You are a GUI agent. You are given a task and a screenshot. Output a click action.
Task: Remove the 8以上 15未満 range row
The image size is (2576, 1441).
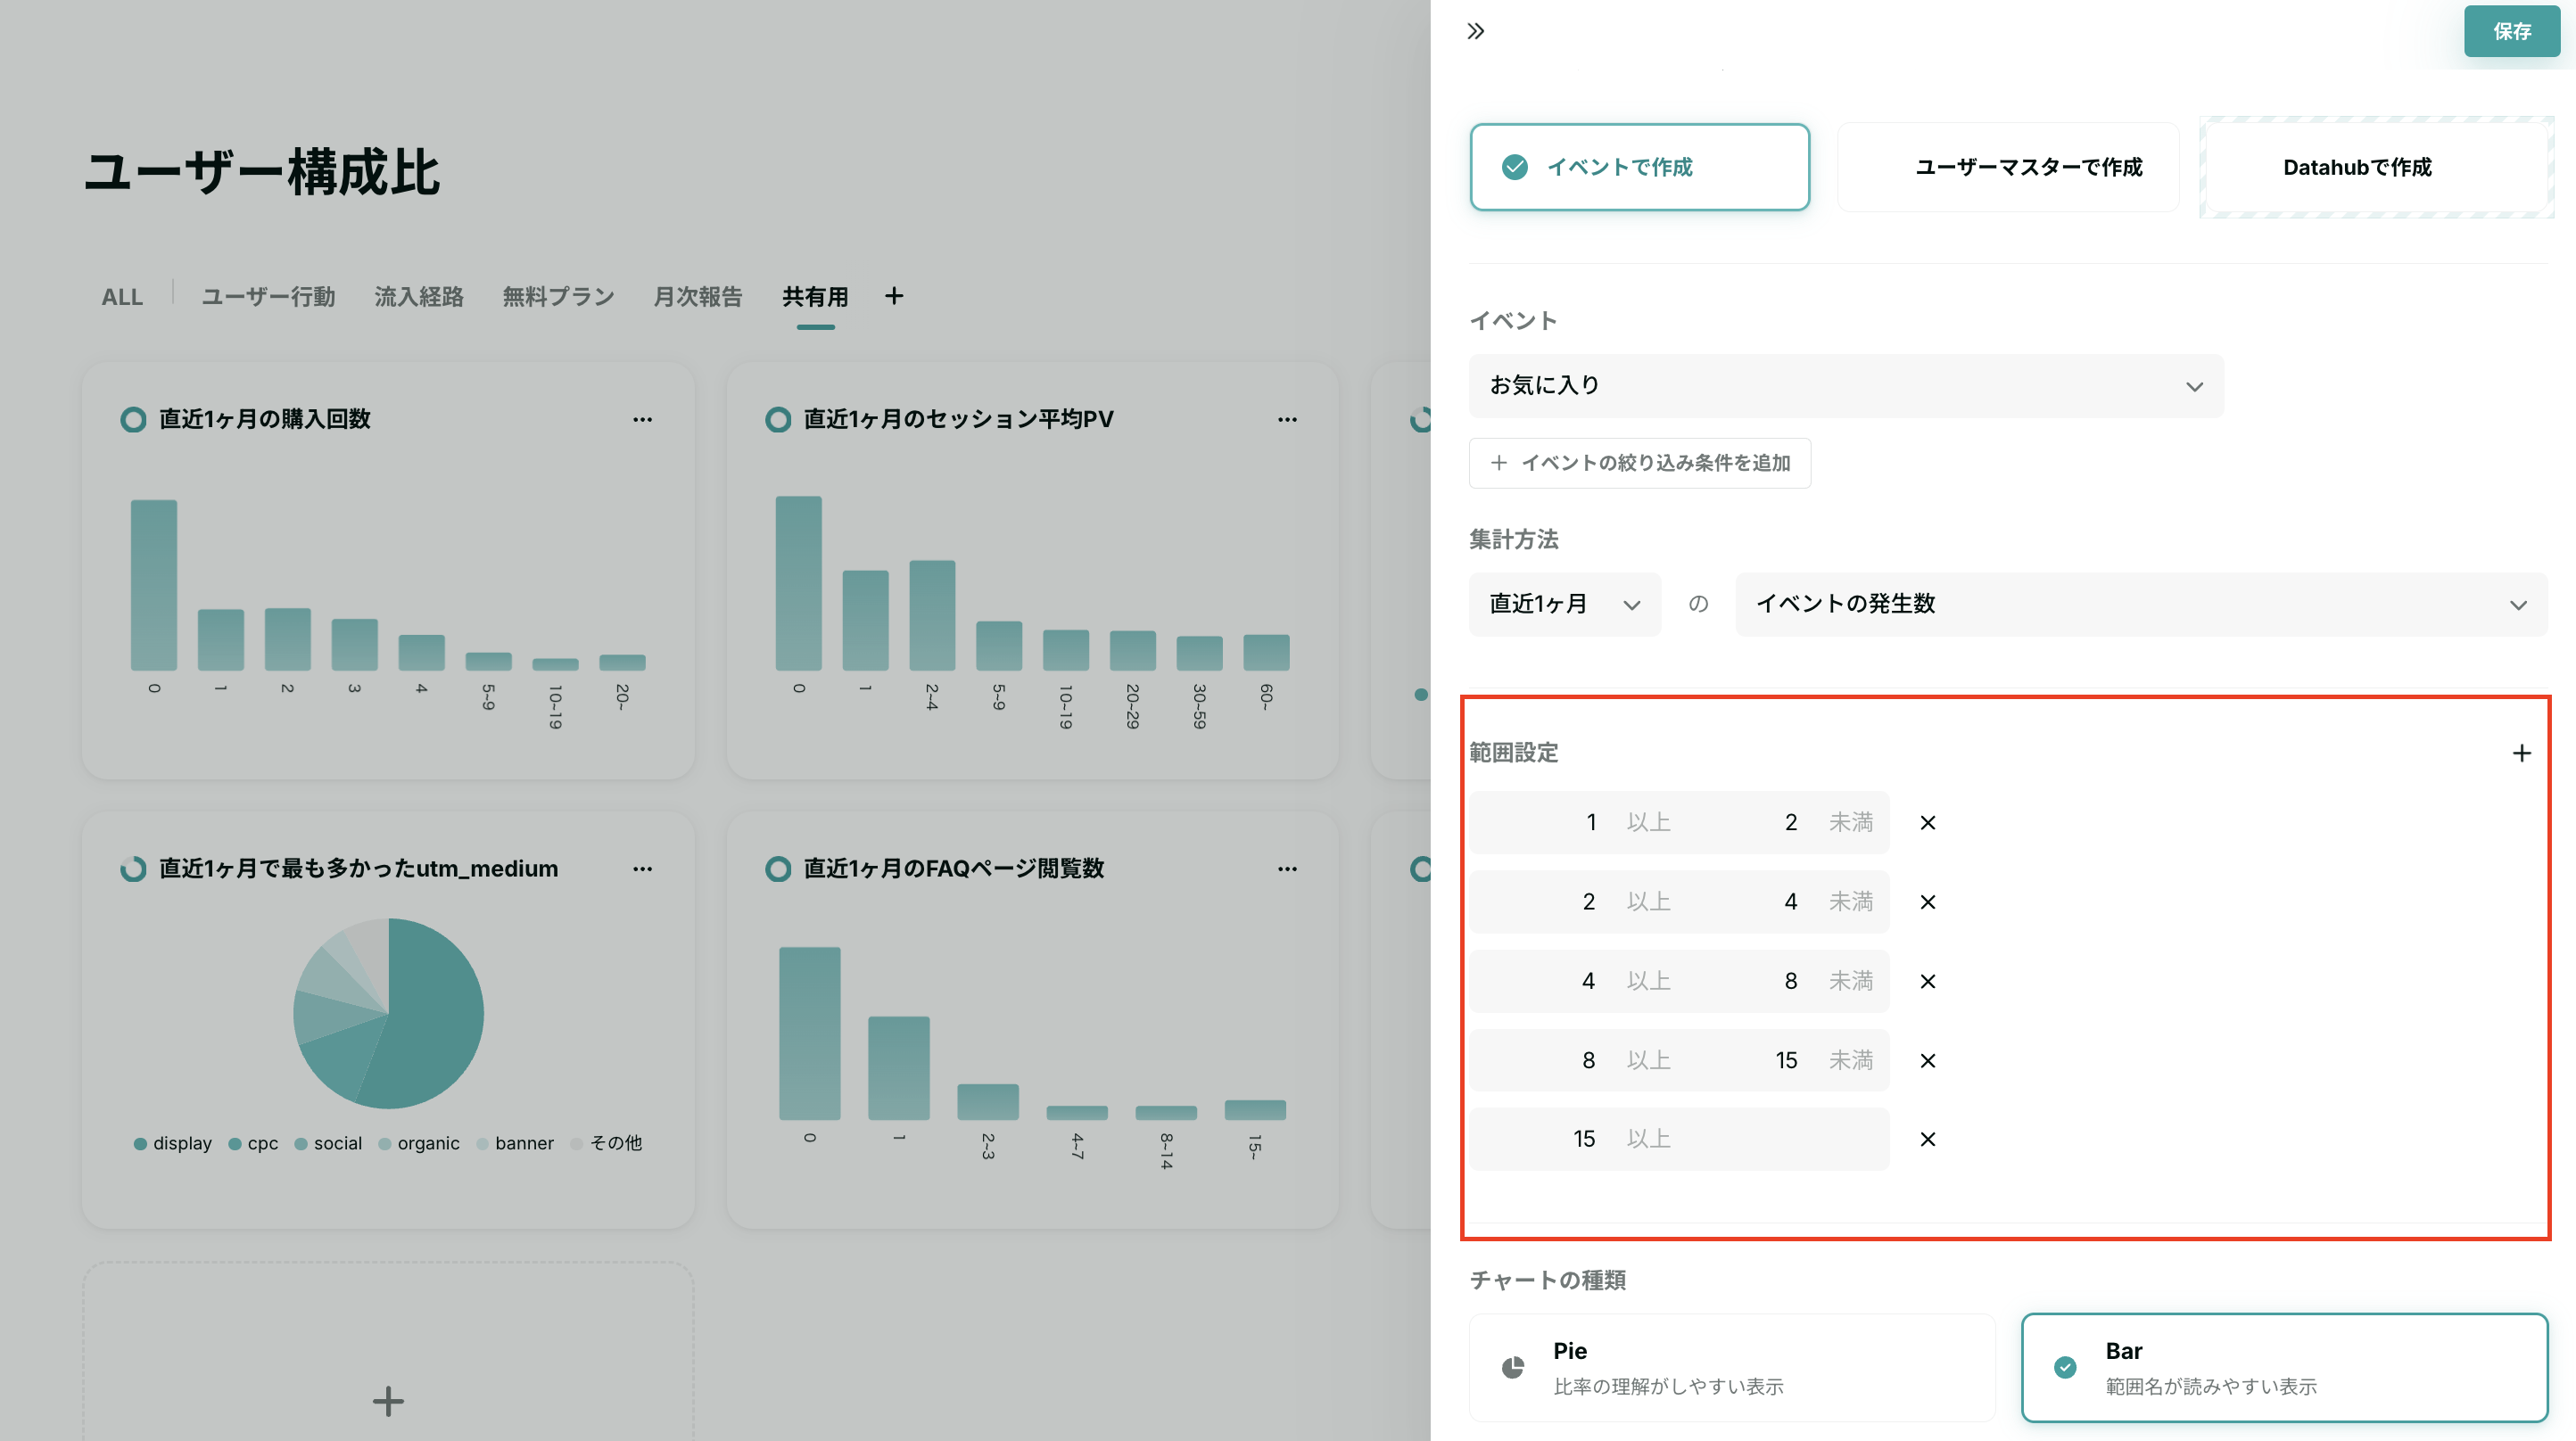pos(1927,1060)
